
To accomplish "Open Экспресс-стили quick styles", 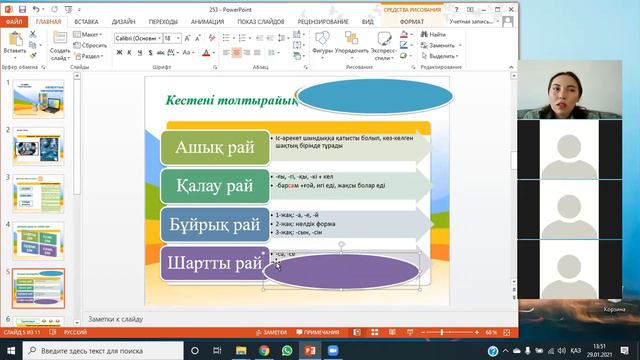I will tap(384, 46).
